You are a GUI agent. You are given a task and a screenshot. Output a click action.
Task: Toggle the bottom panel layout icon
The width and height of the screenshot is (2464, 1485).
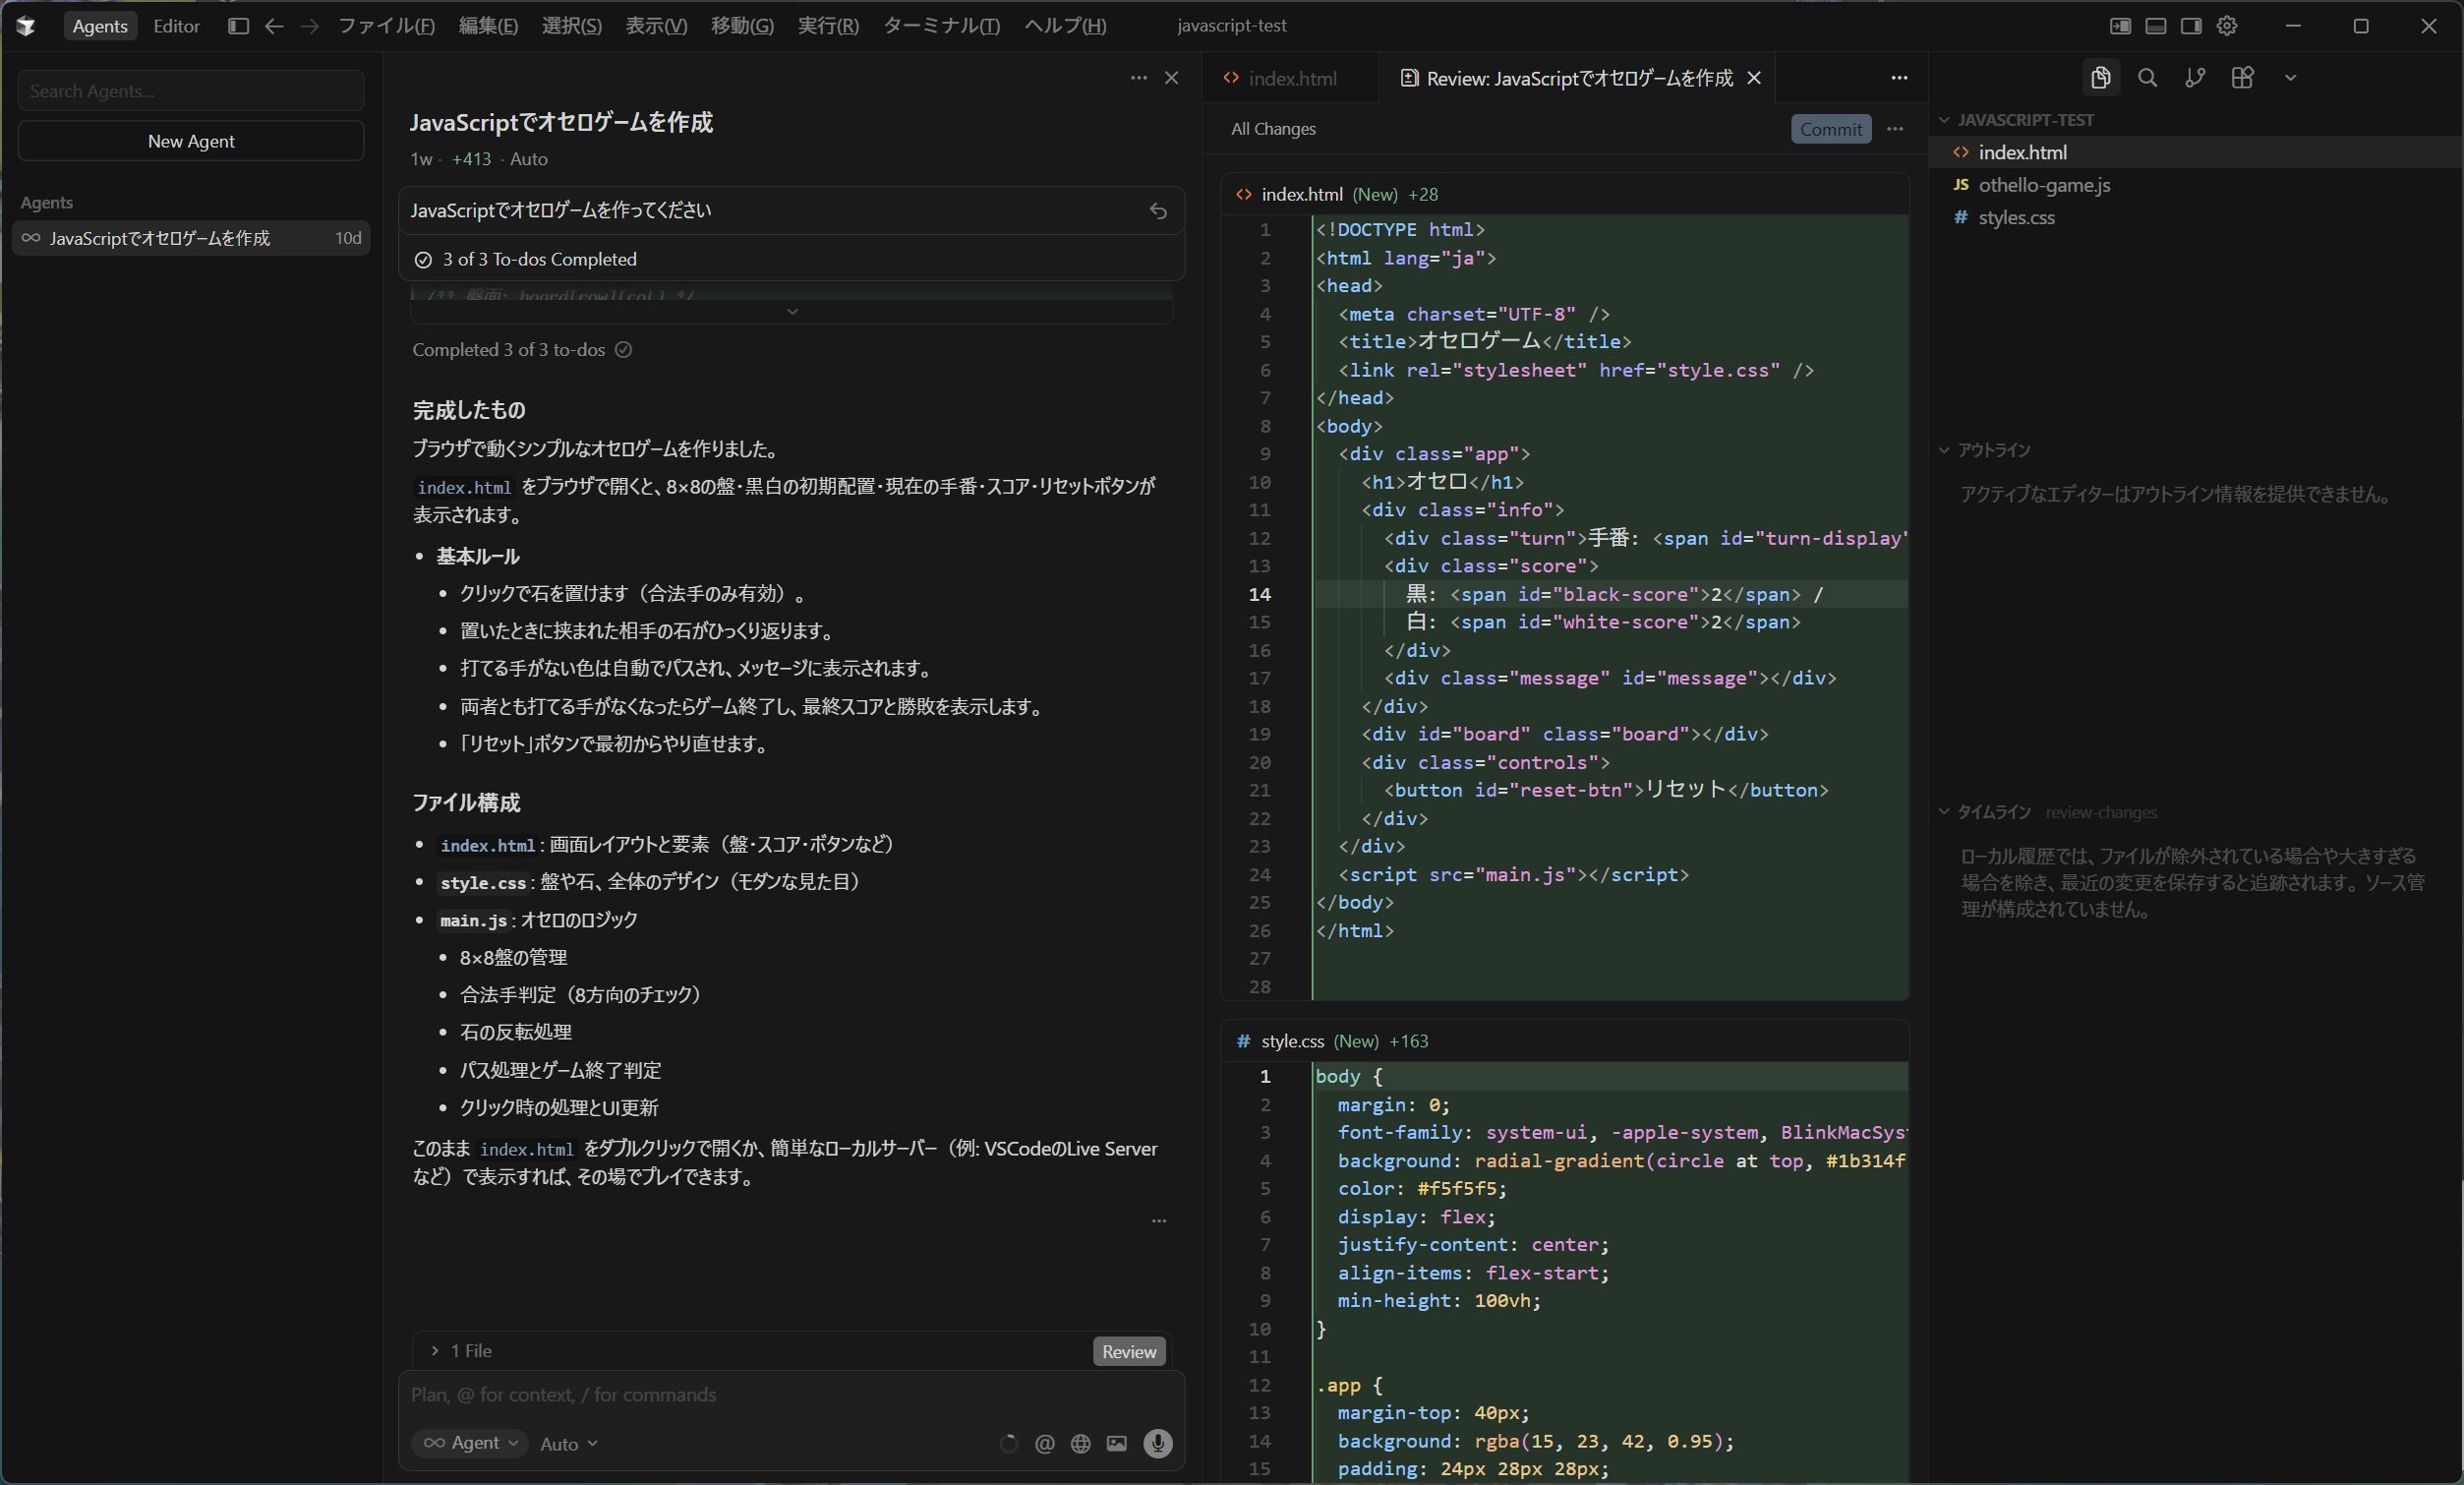pos(2155,26)
